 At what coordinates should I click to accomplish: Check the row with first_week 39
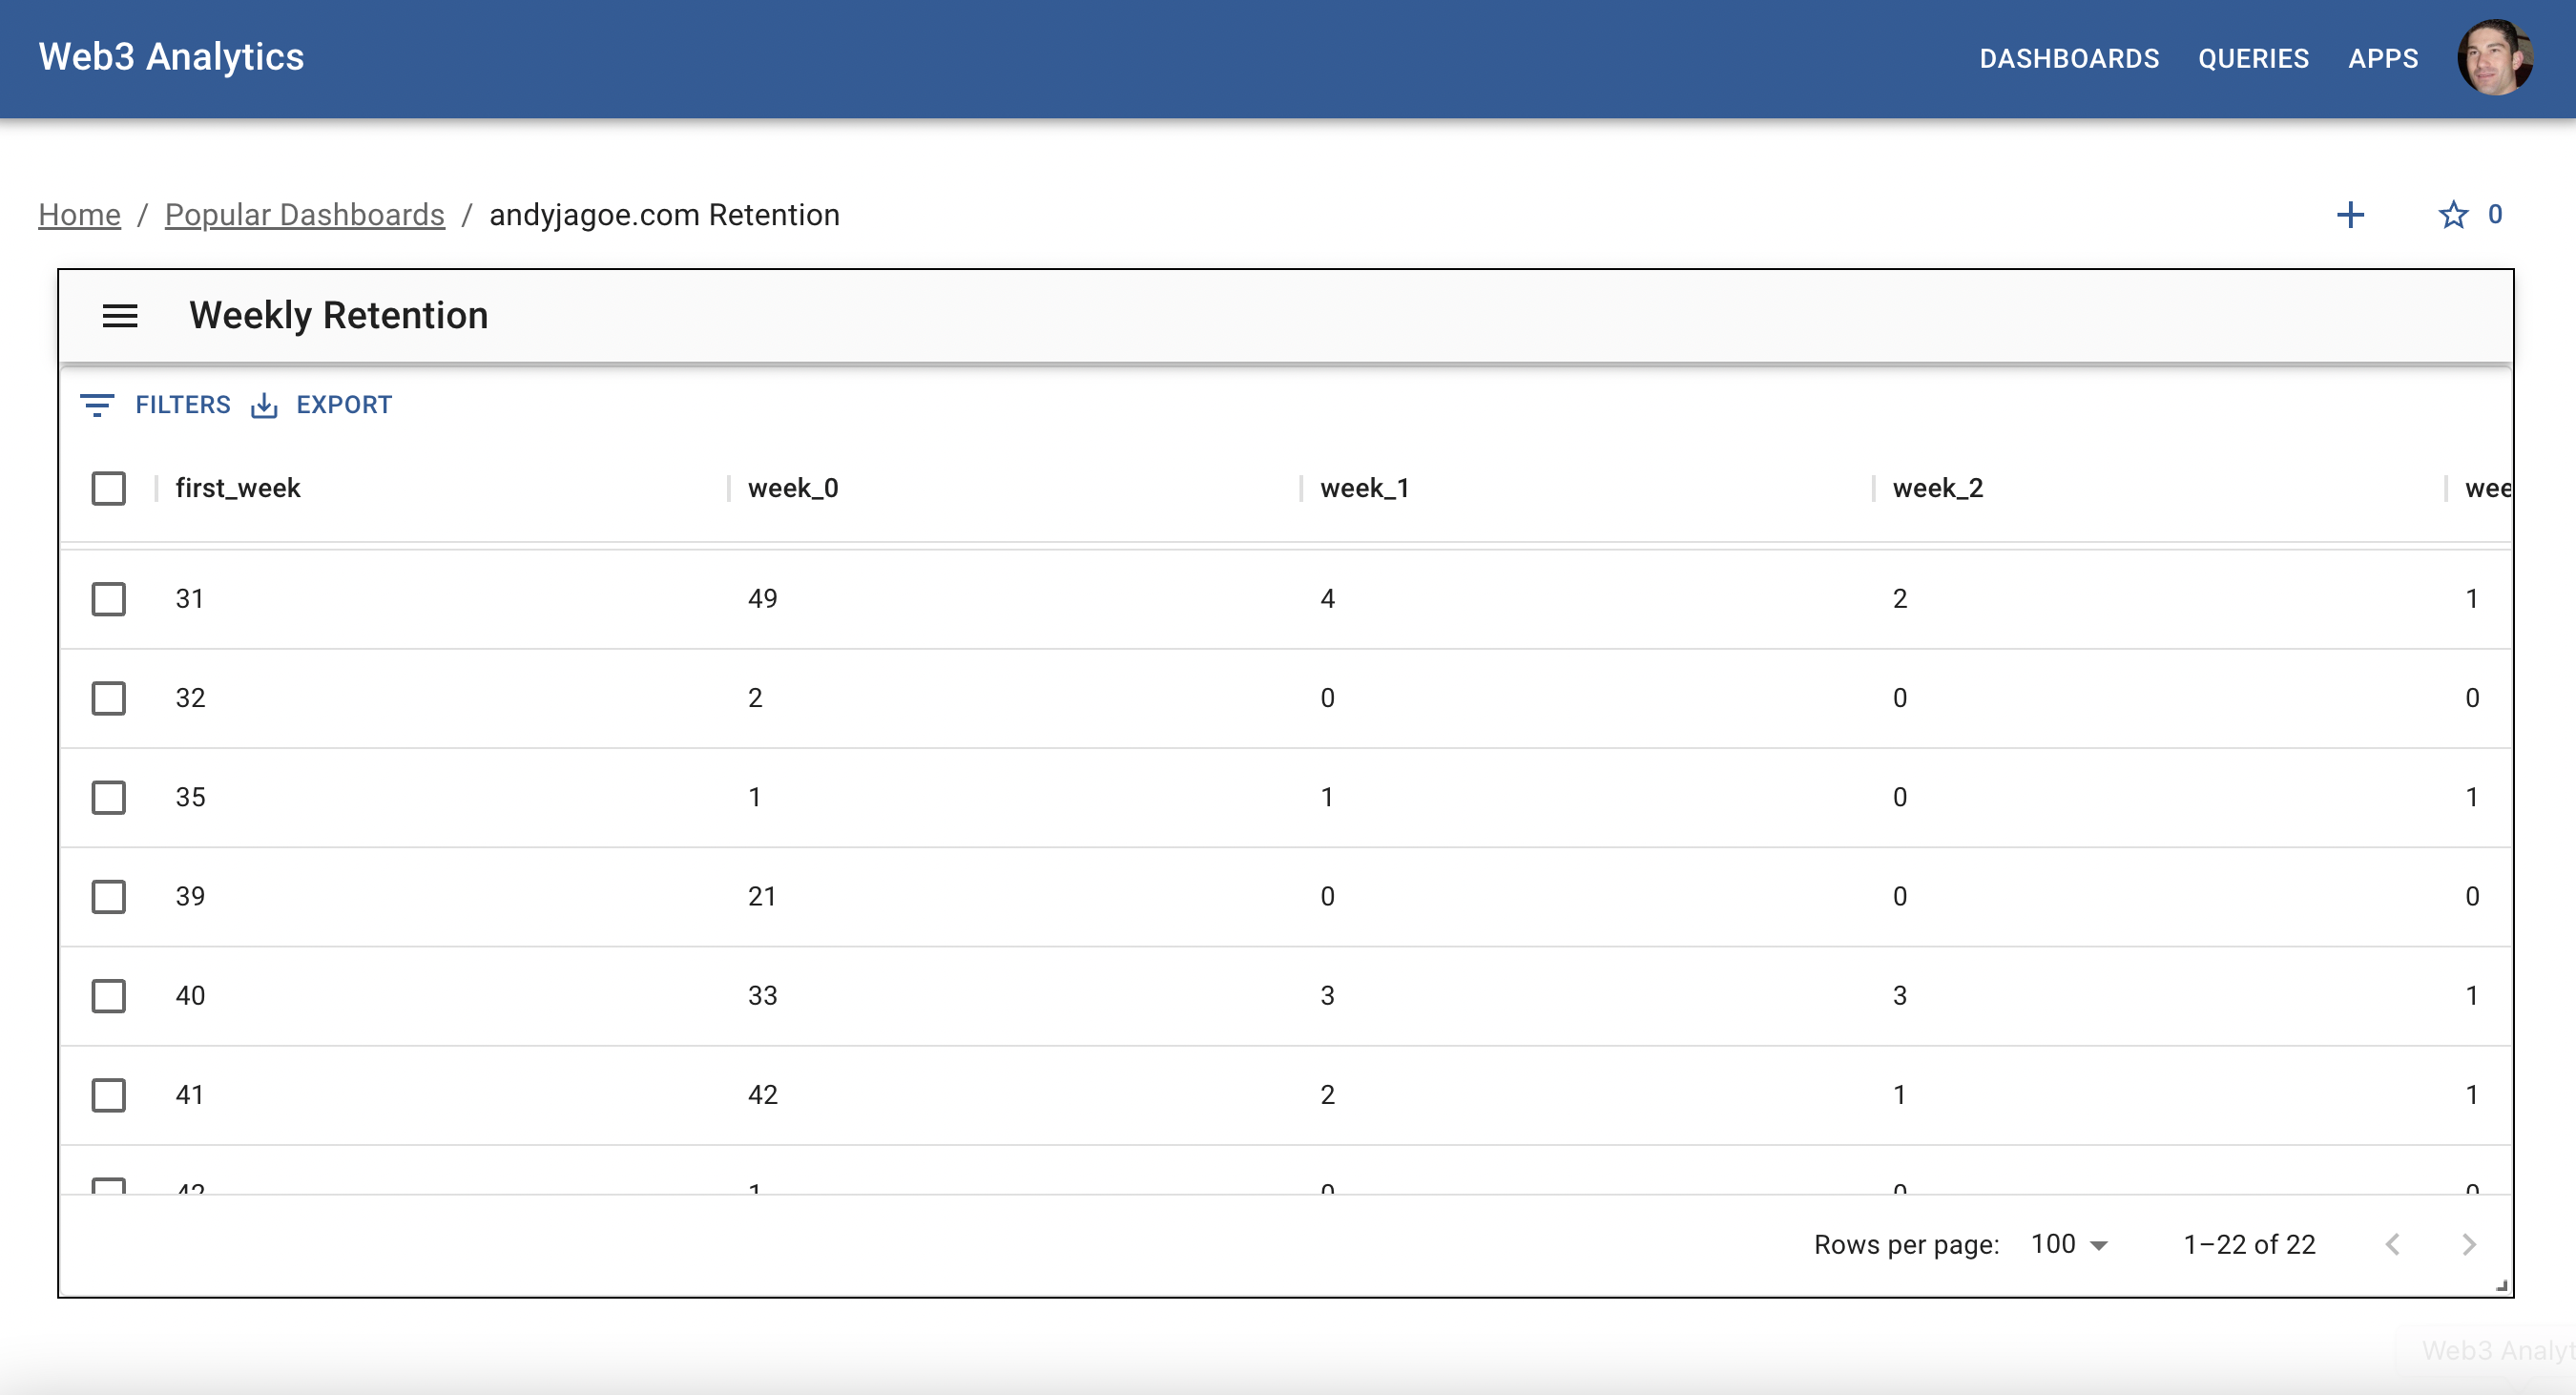pyautogui.click(x=108, y=896)
